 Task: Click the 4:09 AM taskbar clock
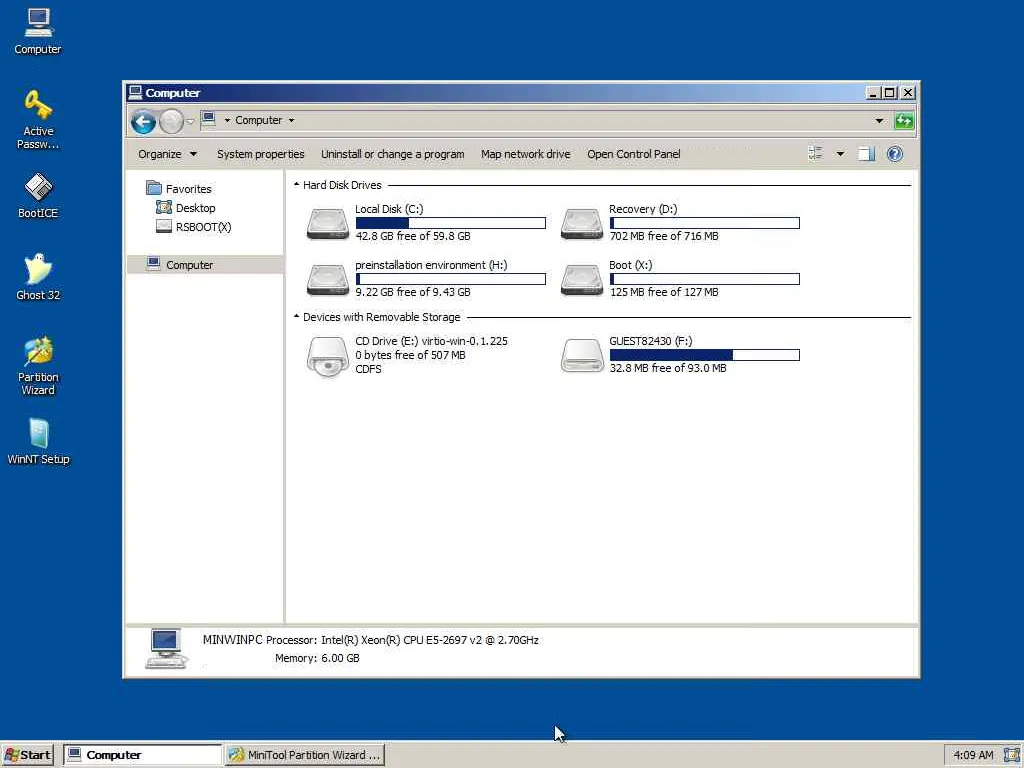(x=974, y=755)
